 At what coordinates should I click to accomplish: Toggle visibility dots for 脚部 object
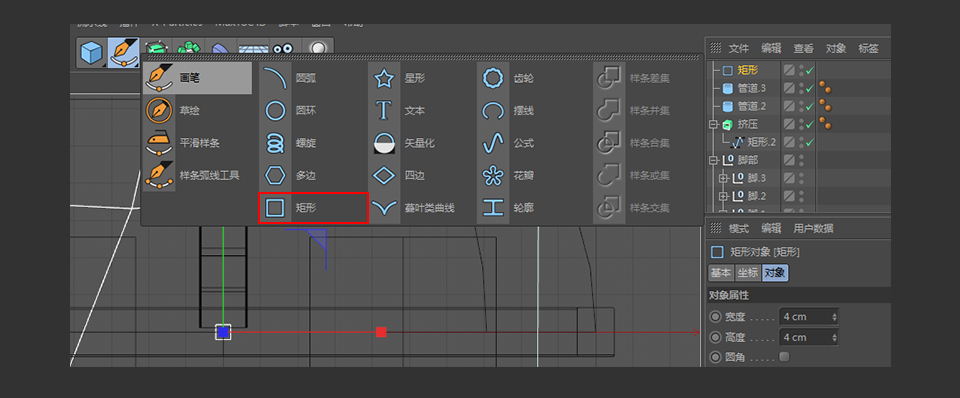[x=801, y=160]
